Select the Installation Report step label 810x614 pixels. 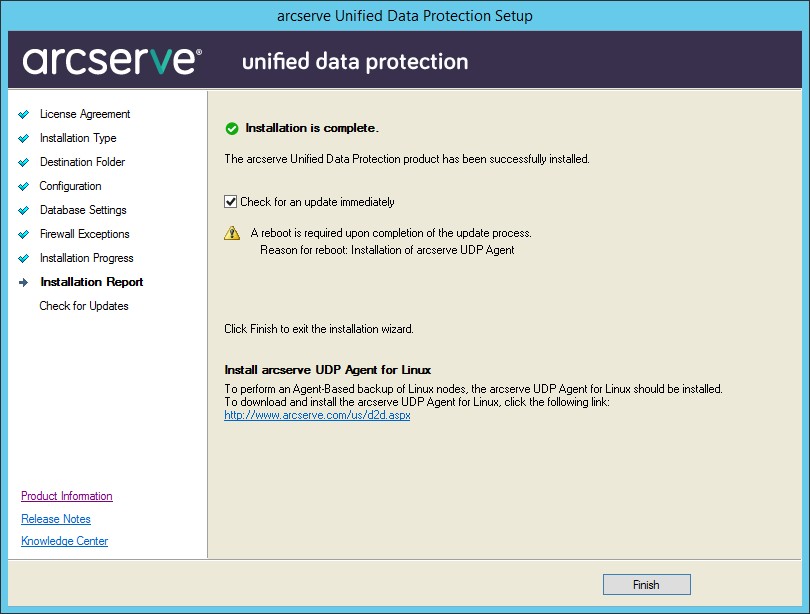(x=92, y=282)
